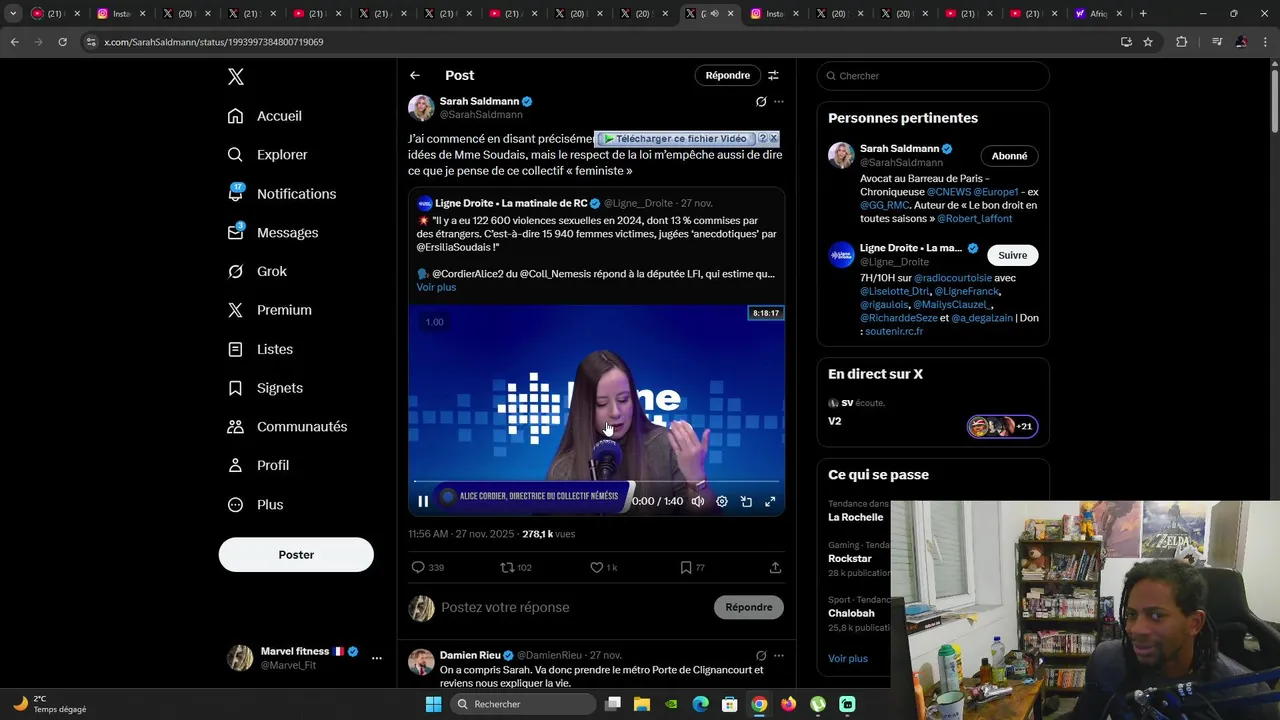
Task: Click the back arrow beside Post
Action: 415,76
